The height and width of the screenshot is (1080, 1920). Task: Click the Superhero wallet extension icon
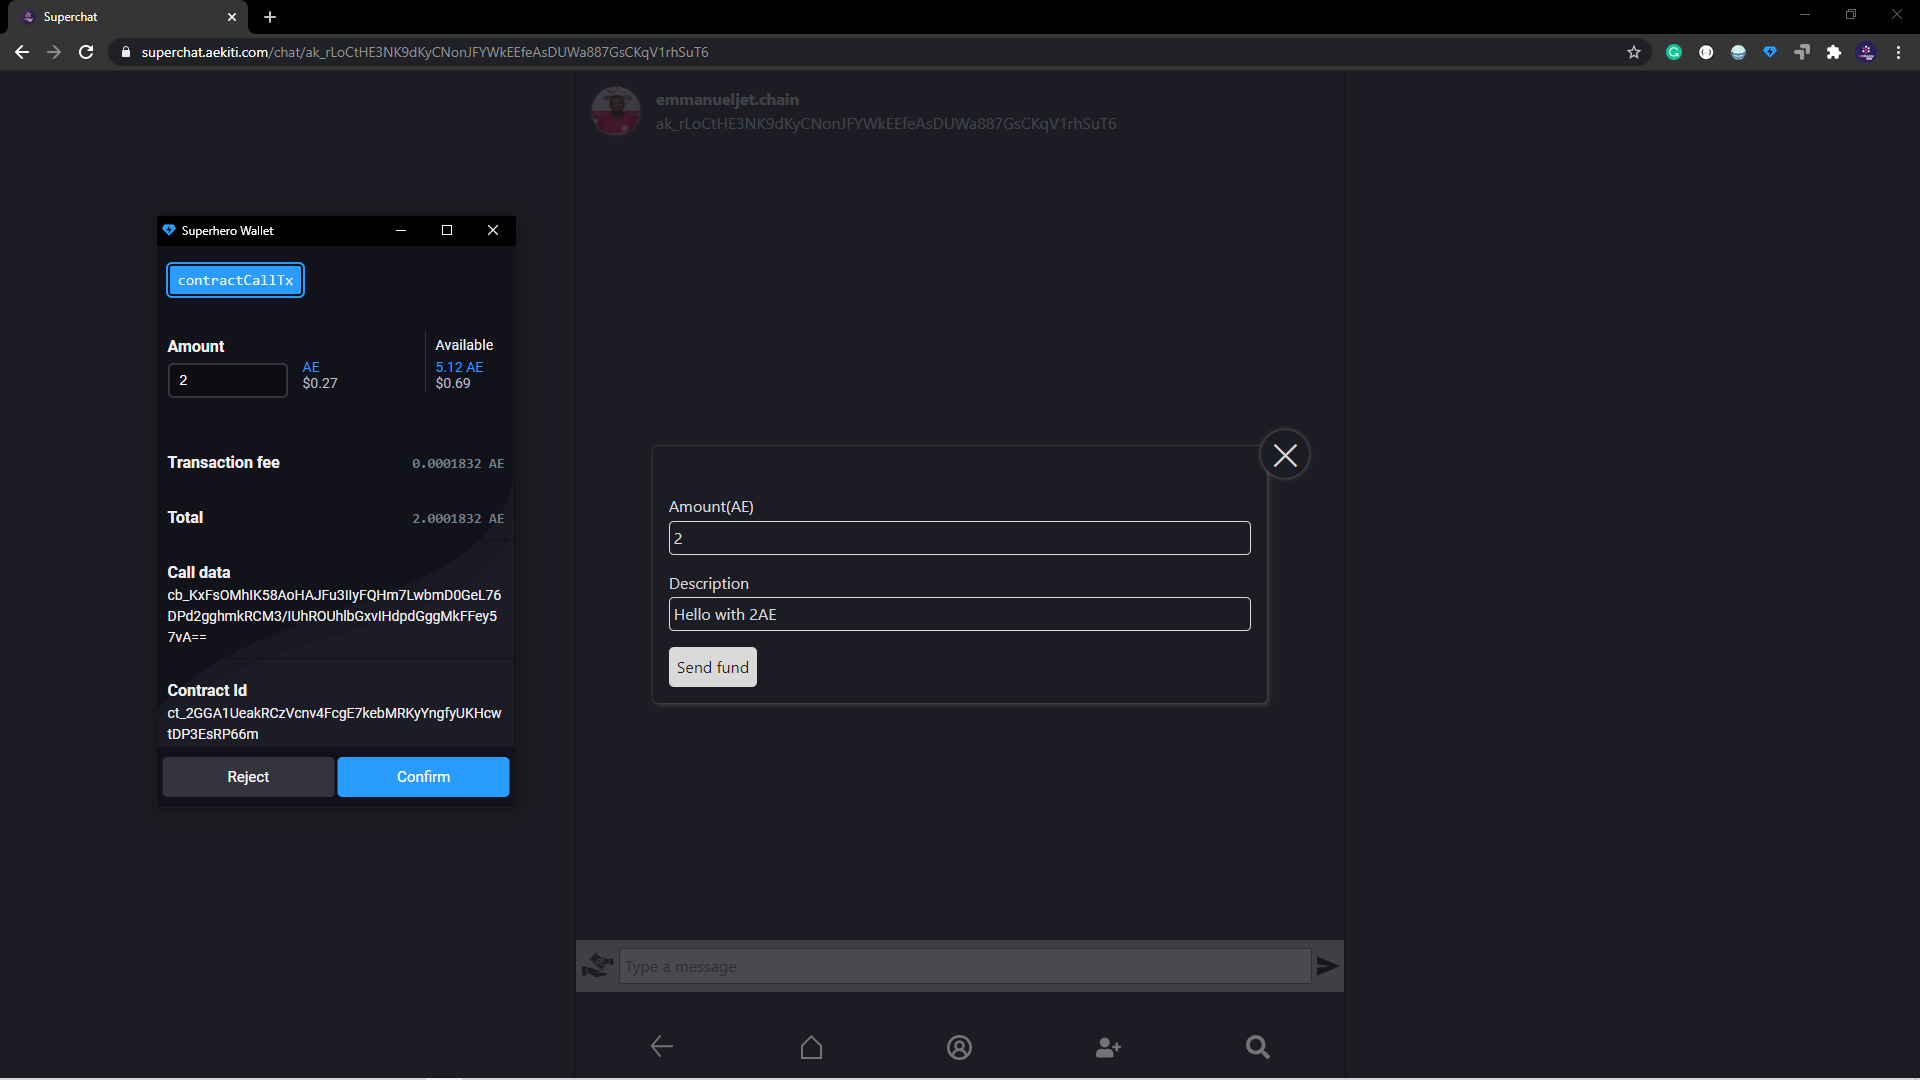(1770, 52)
